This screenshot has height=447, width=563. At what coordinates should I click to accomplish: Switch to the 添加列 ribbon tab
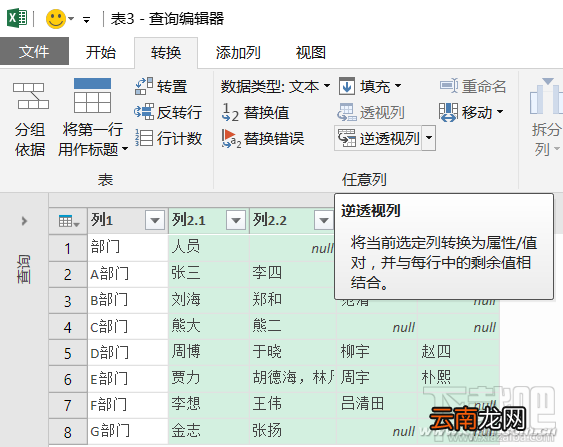[x=238, y=53]
